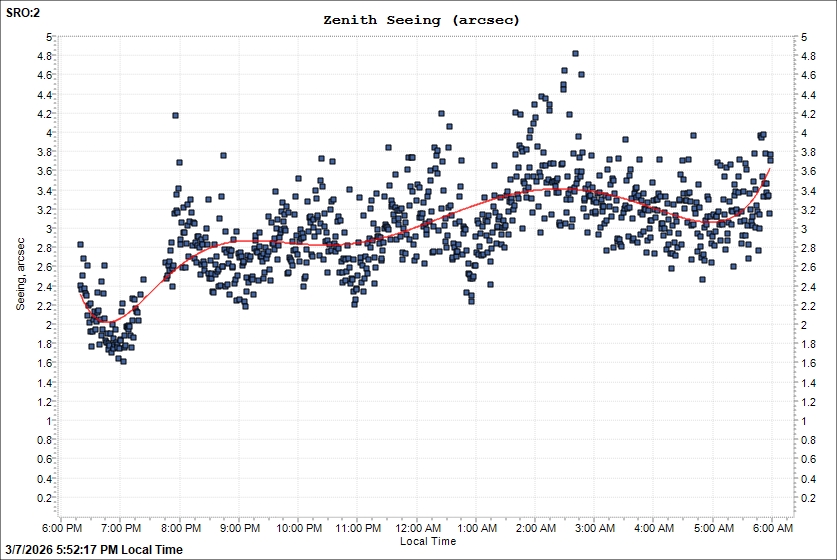
Task: Select the 8:00 PM x-axis tick label
Action: pos(179,528)
